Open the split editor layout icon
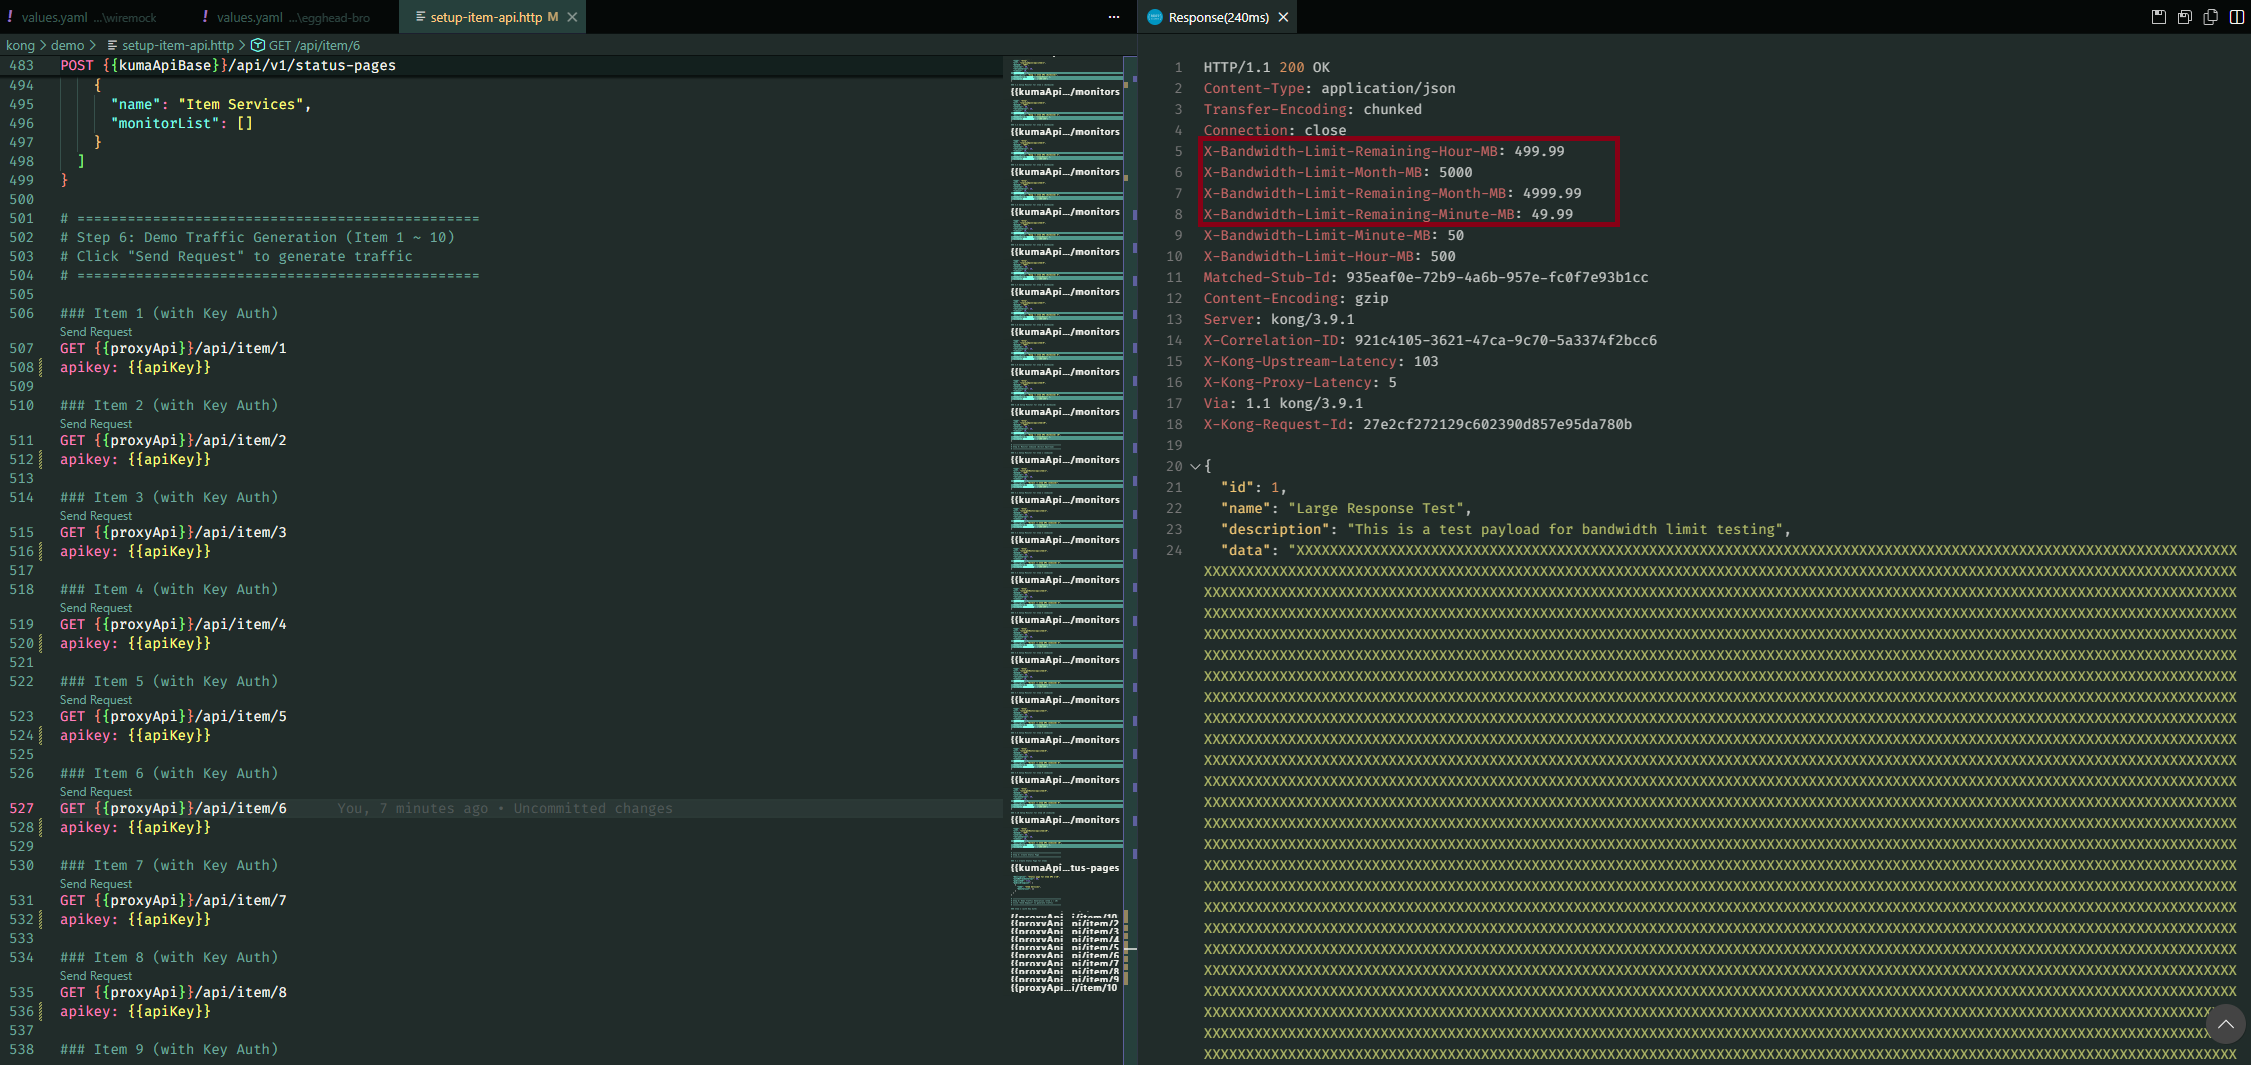Image resolution: width=2251 pixels, height=1065 pixels. (x=2237, y=16)
